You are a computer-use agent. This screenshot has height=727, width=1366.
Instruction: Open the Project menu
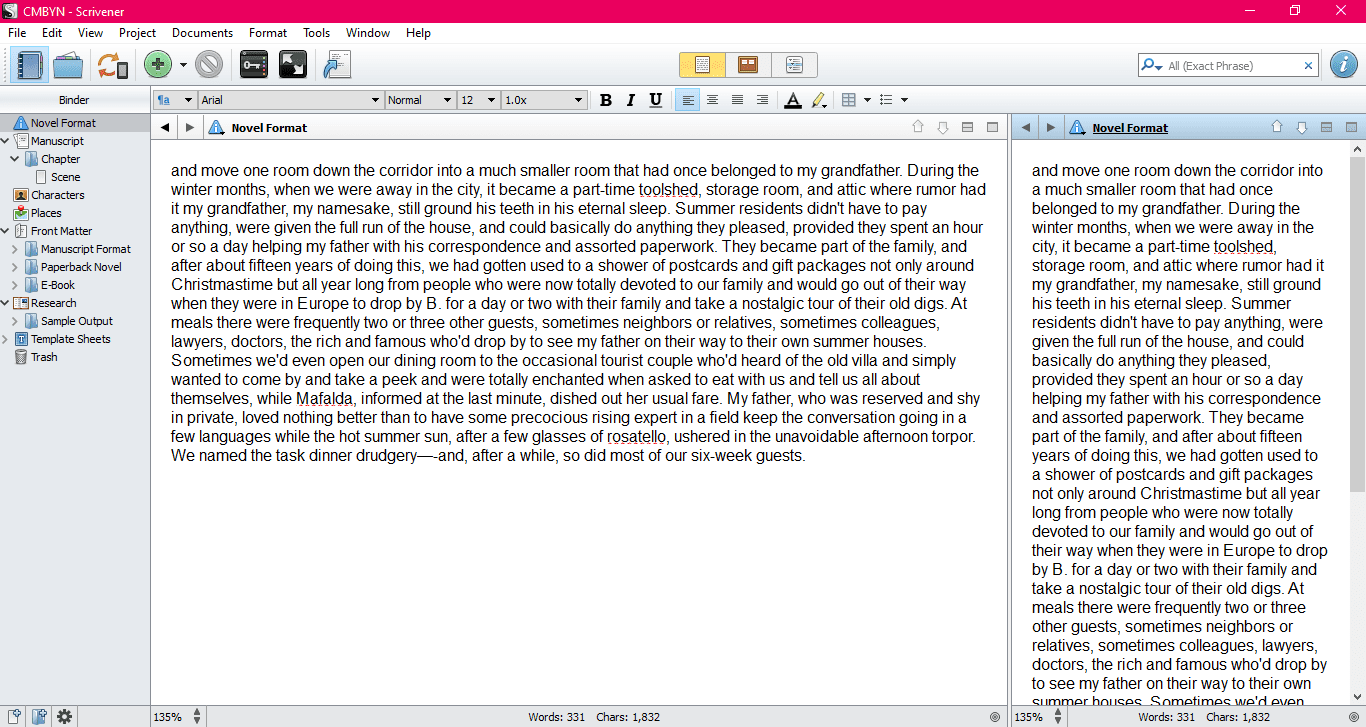(137, 33)
